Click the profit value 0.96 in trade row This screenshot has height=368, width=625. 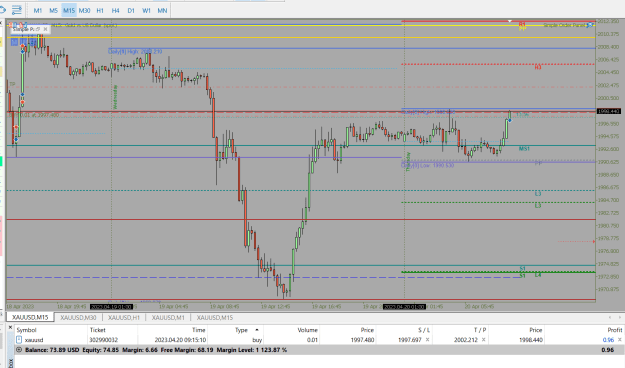tap(608, 340)
